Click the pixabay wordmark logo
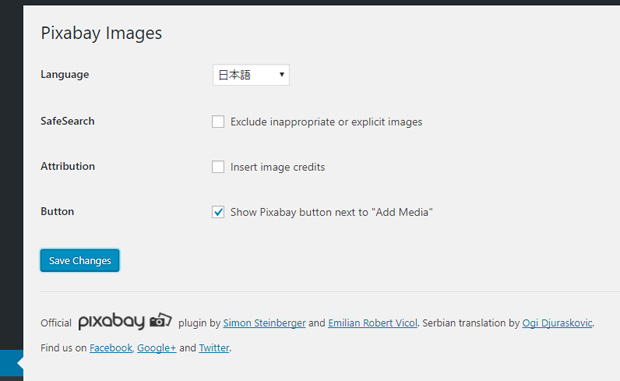The width and height of the screenshot is (620, 381). click(x=112, y=321)
